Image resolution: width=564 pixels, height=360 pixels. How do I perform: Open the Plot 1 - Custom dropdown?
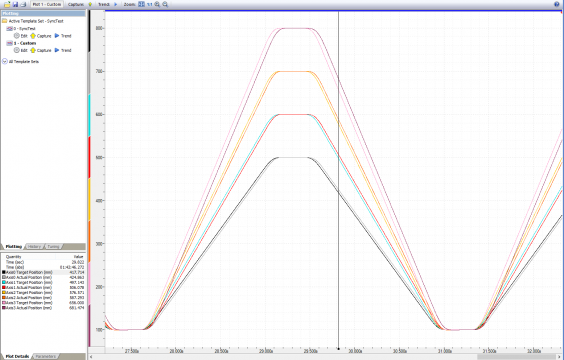[47, 4]
